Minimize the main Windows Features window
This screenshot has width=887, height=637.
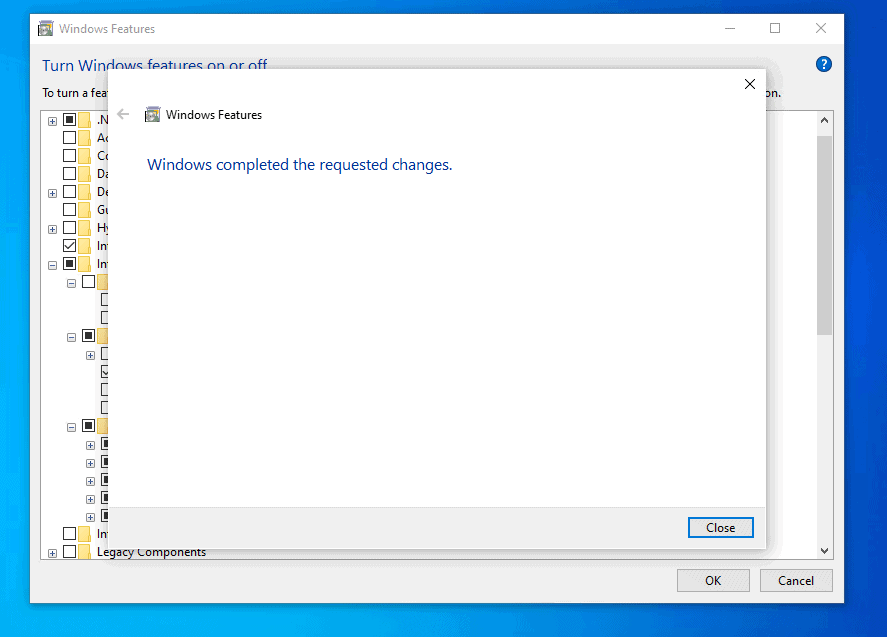pyautogui.click(x=730, y=28)
